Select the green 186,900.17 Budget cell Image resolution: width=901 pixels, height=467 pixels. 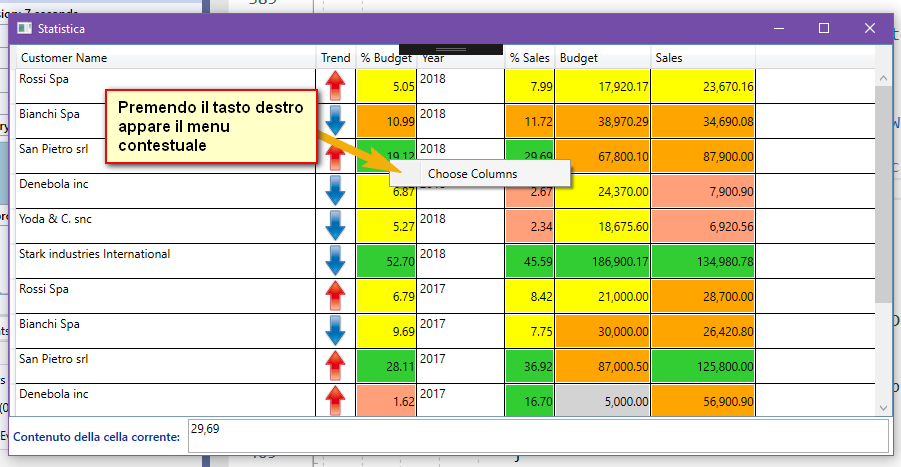click(603, 261)
